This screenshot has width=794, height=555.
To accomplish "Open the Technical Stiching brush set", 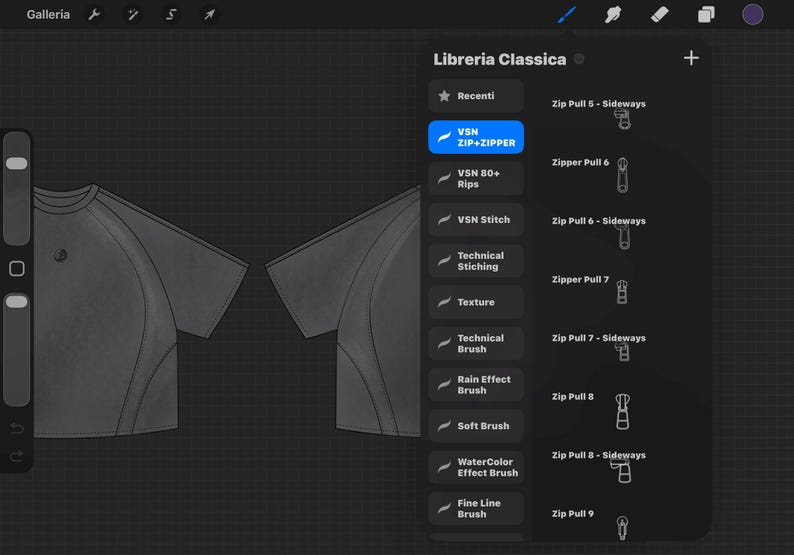I will click(476, 261).
